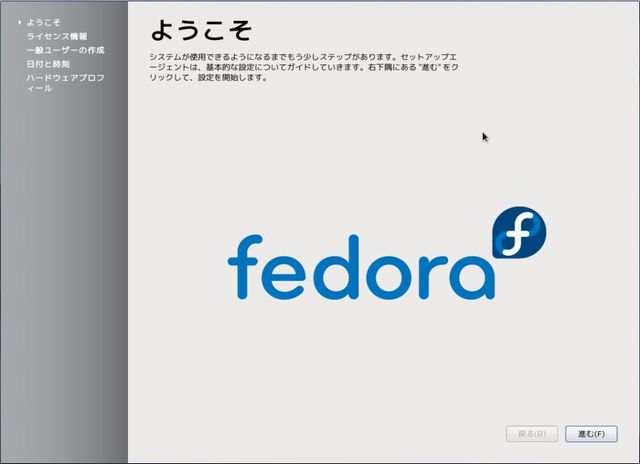Select 一般ユーザーの作成 step in sidebar
This screenshot has height=464, width=640.
(65, 50)
